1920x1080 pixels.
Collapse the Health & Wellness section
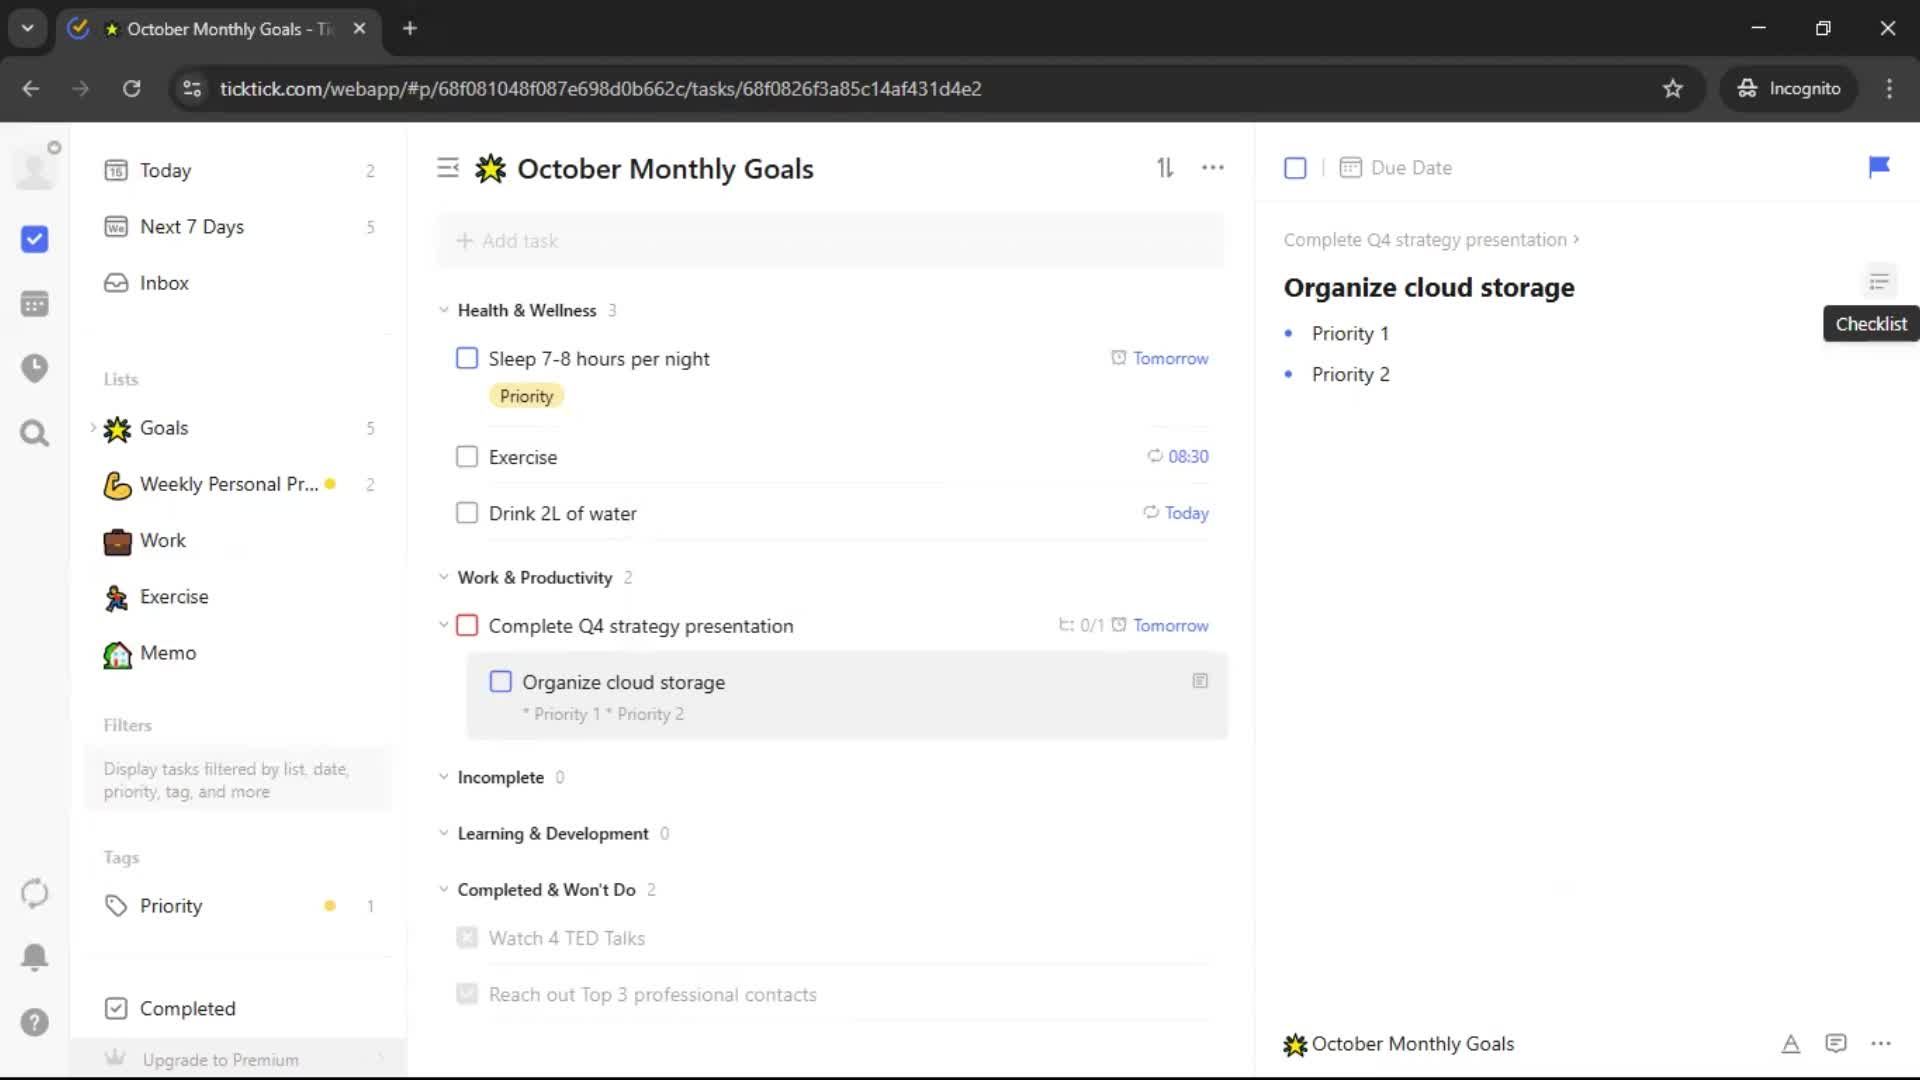coord(444,310)
